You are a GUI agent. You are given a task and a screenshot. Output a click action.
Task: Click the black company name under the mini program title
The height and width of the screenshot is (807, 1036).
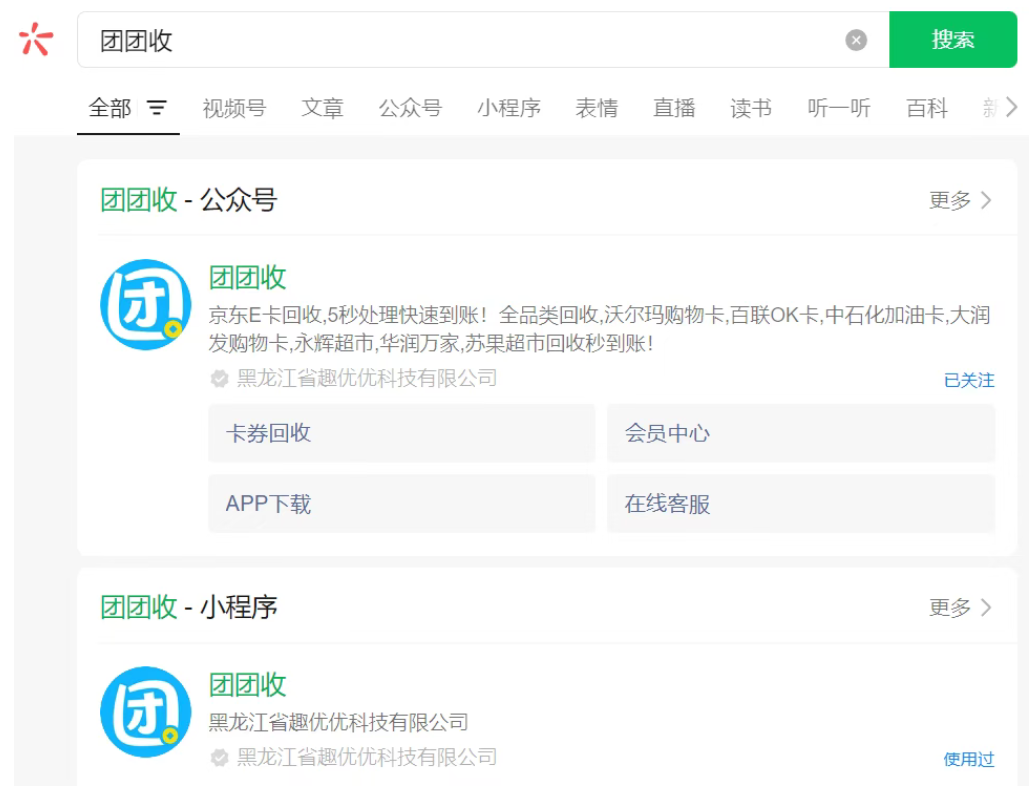[x=338, y=722]
